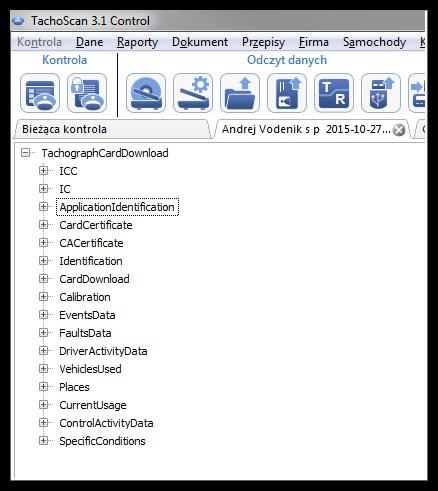Open the Dokument menu
Image resolution: width=438 pixels, height=491 pixels.
coord(200,42)
